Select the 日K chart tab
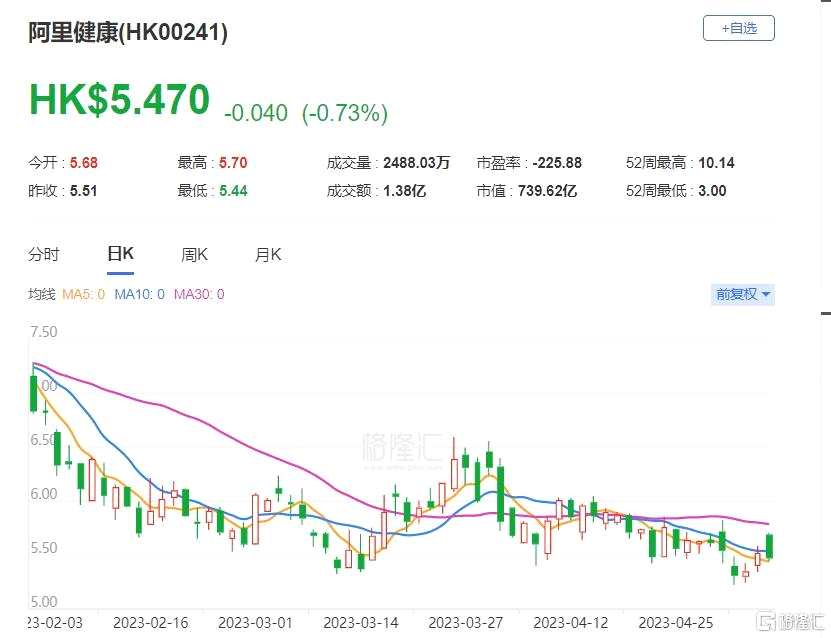This screenshot has height=638, width=831. (x=120, y=254)
